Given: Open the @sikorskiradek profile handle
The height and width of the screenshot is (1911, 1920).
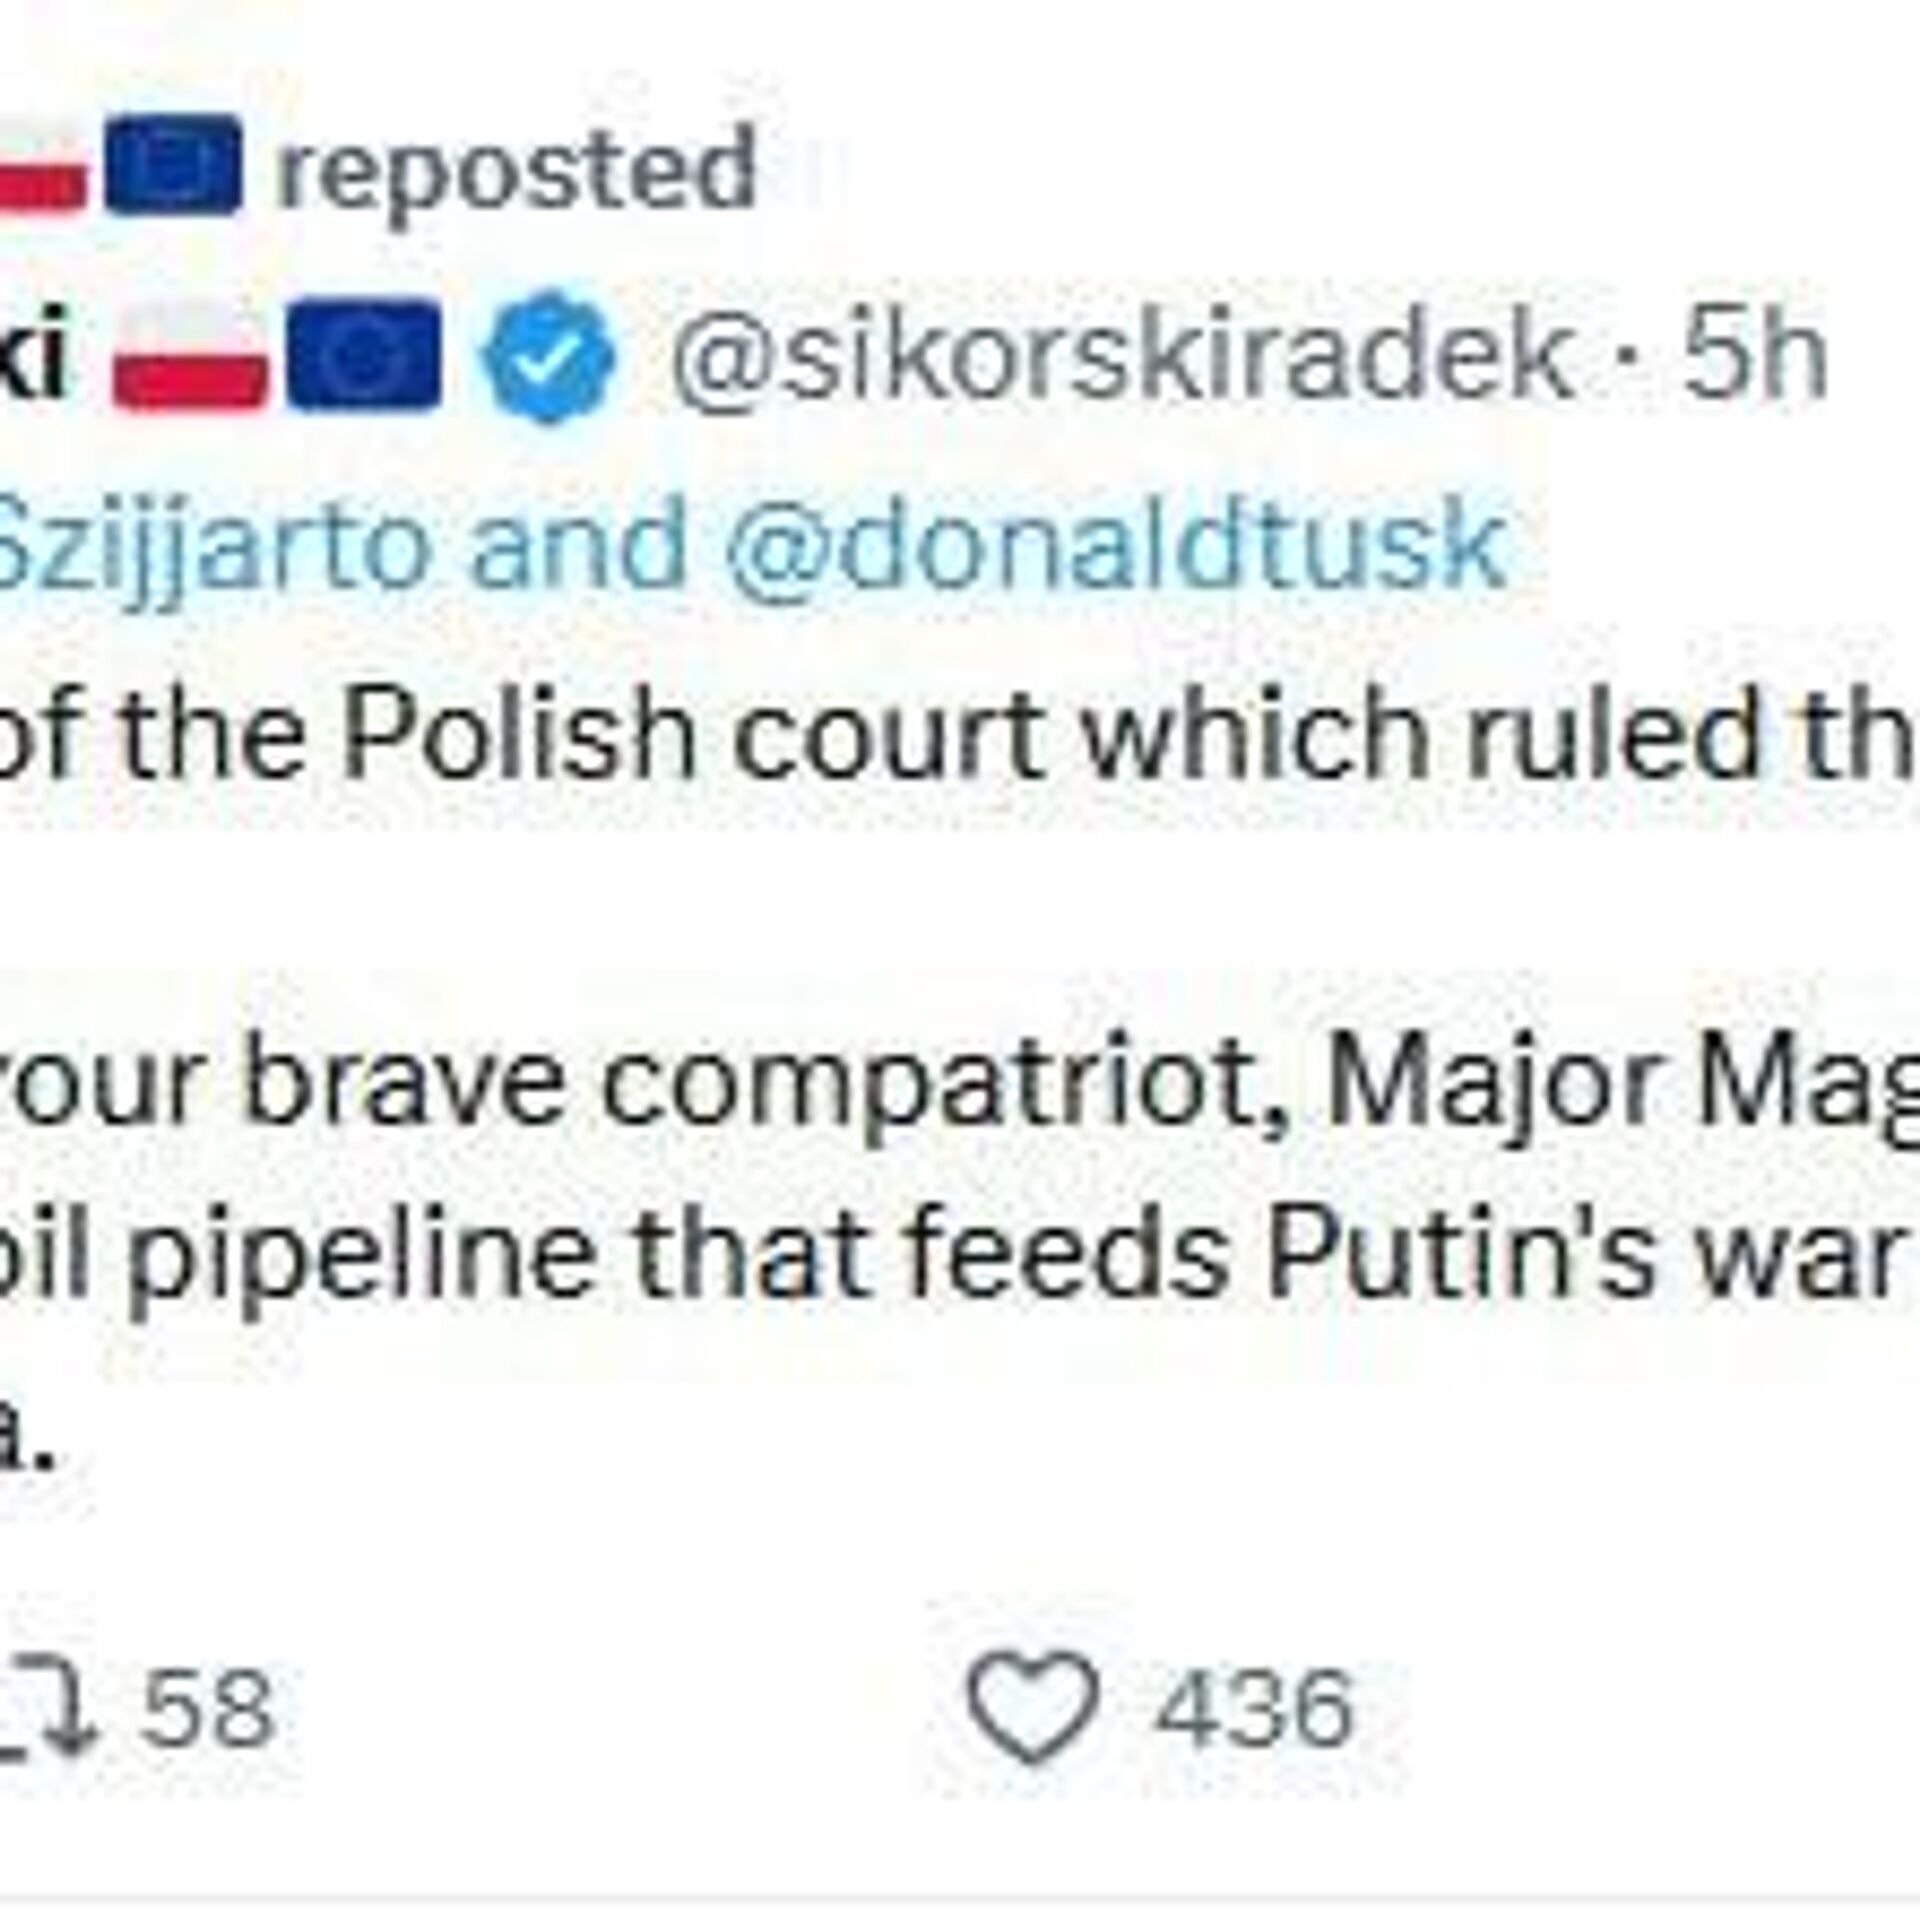Looking at the screenshot, I should pos(1118,355).
